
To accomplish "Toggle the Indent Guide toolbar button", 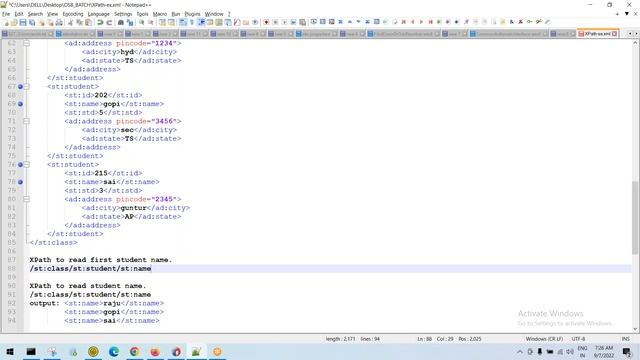I will (x=201, y=22).
